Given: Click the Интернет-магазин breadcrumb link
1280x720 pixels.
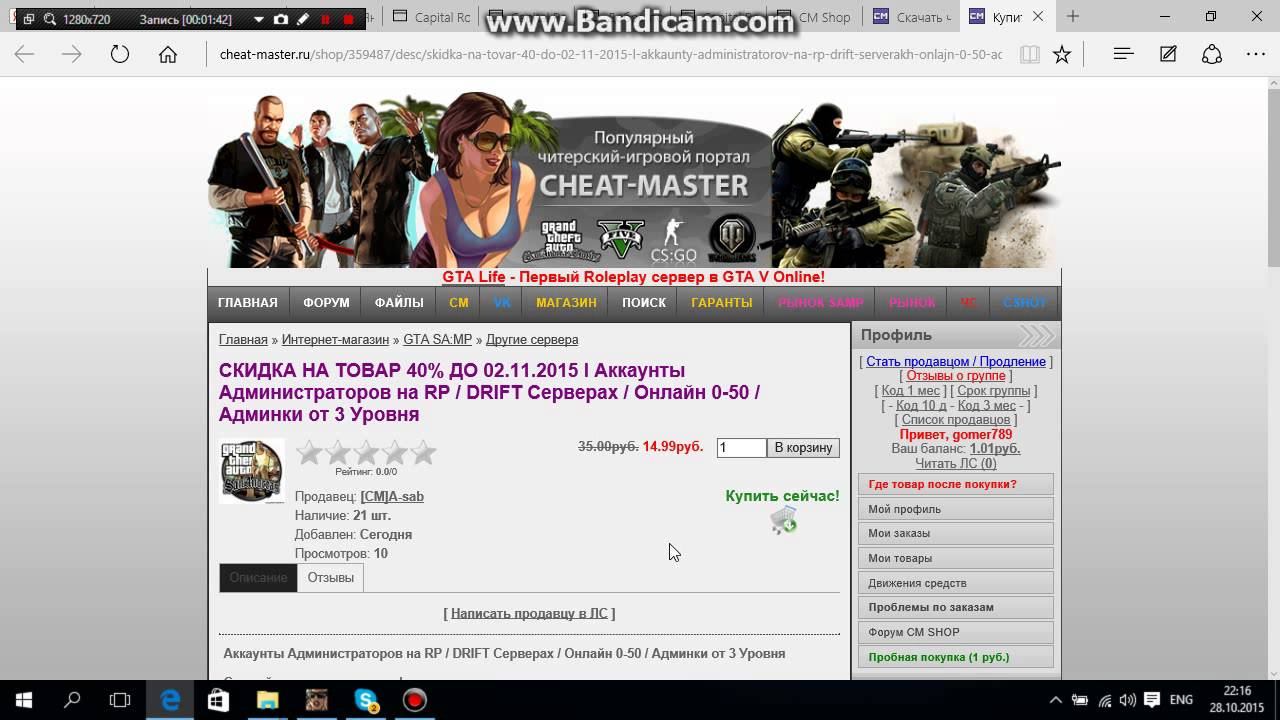Looking at the screenshot, I should click(335, 340).
